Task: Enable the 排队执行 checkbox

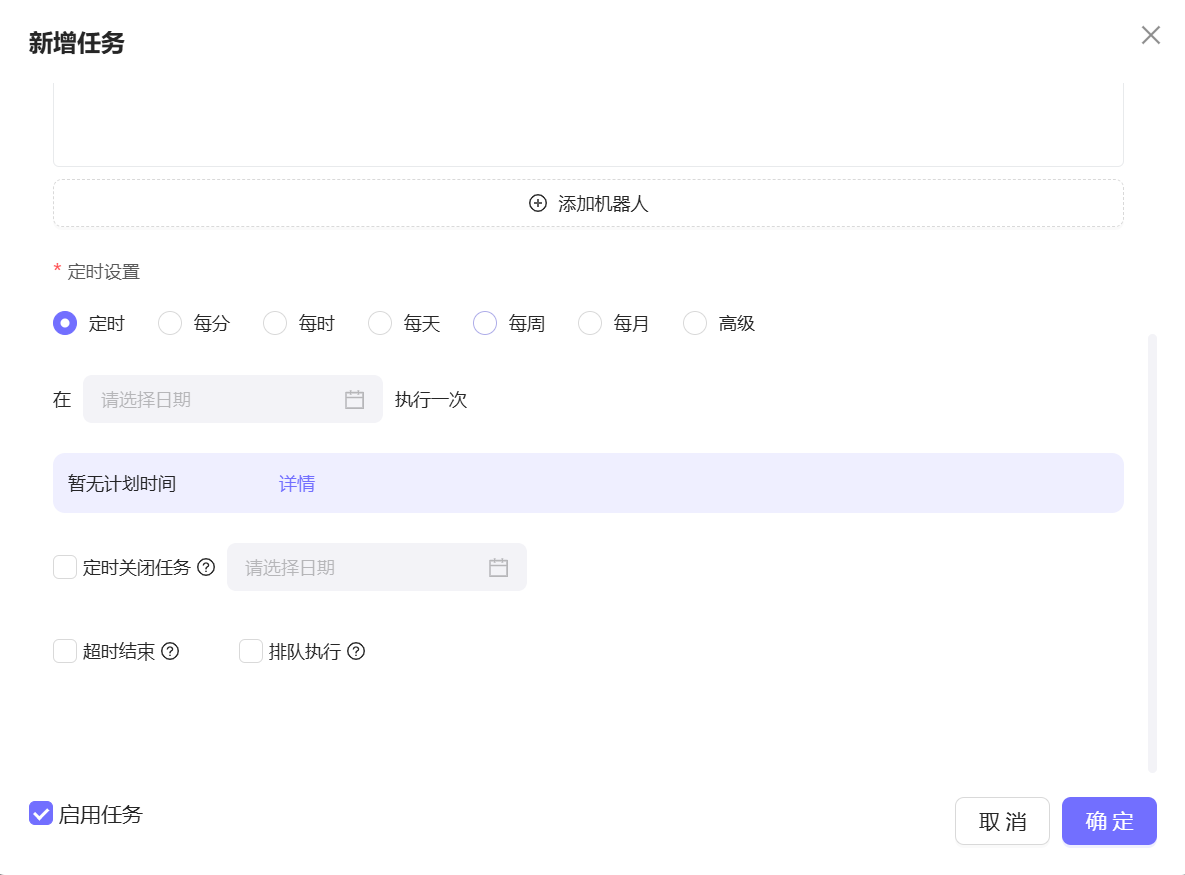Action: [x=250, y=651]
